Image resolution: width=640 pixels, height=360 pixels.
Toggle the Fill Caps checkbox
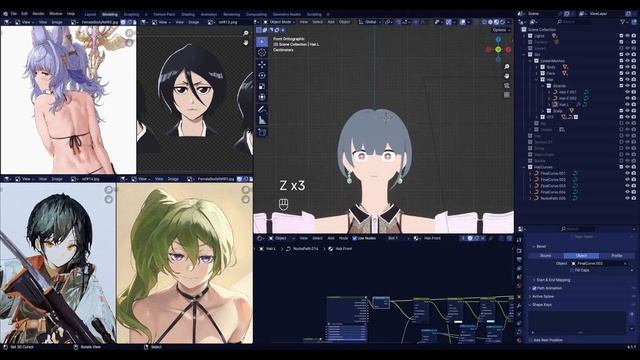pyautogui.click(x=572, y=270)
